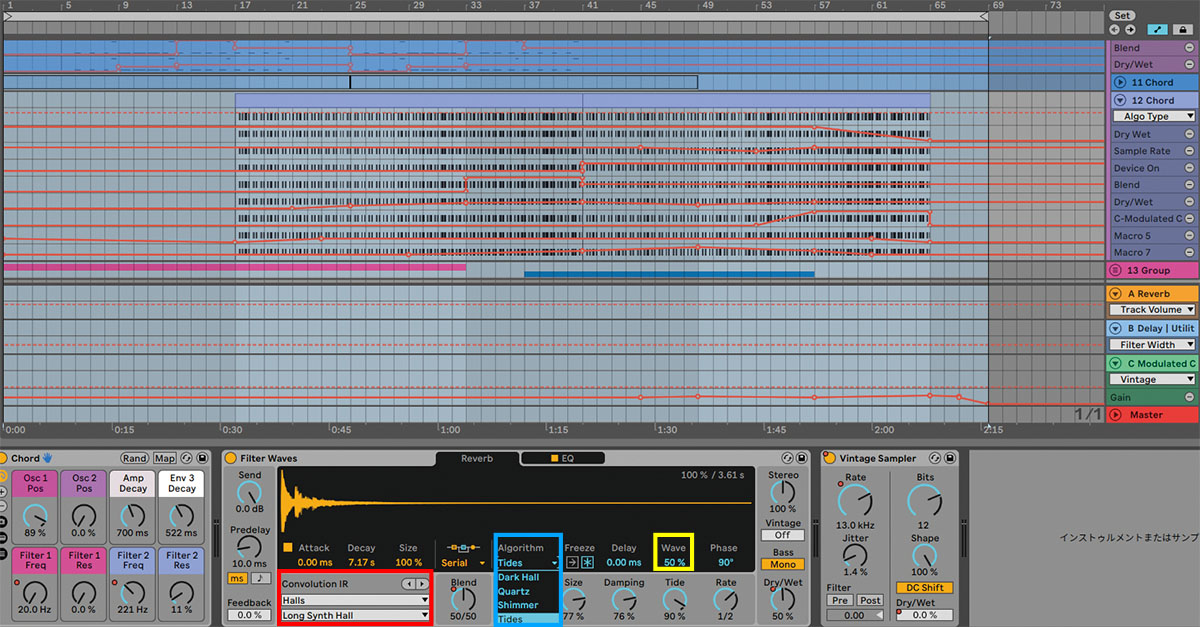Screen dimensions: 1200x627
Task: Toggle the Vintage Sampler device activator
Action: [x=829, y=458]
